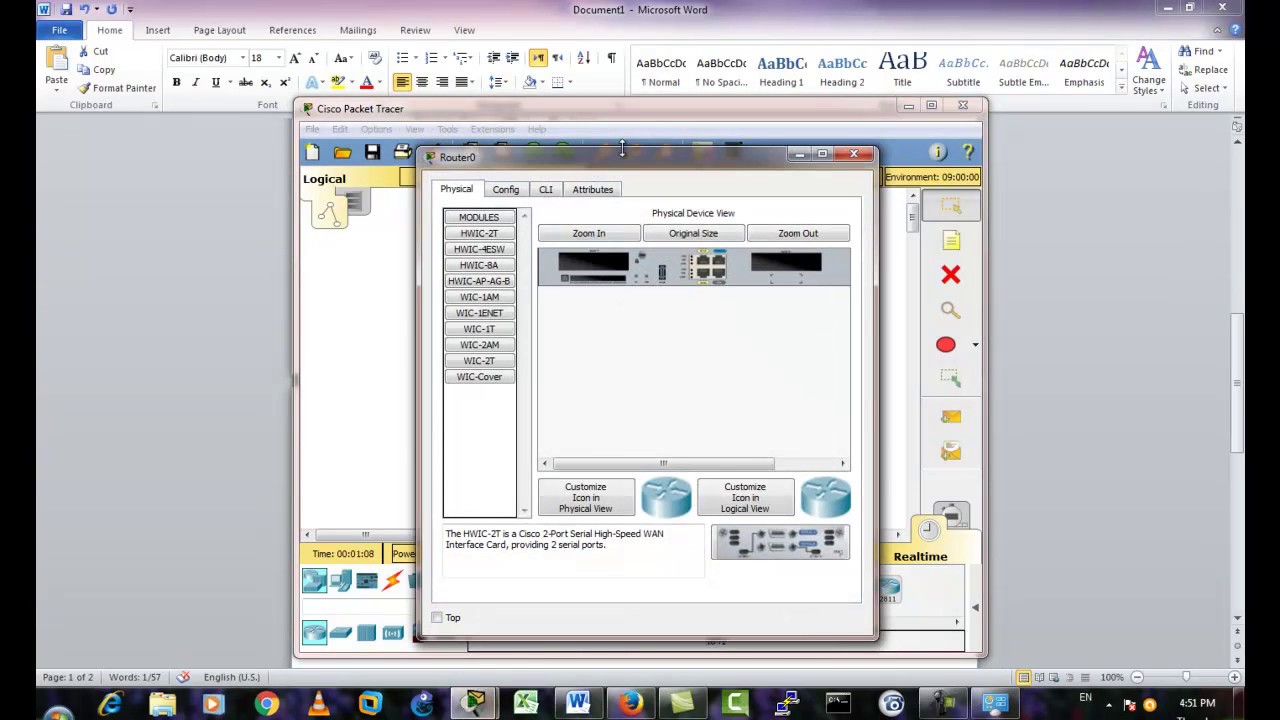
Task: Click the Add Complex PDU envelope icon
Action: [x=950, y=452]
